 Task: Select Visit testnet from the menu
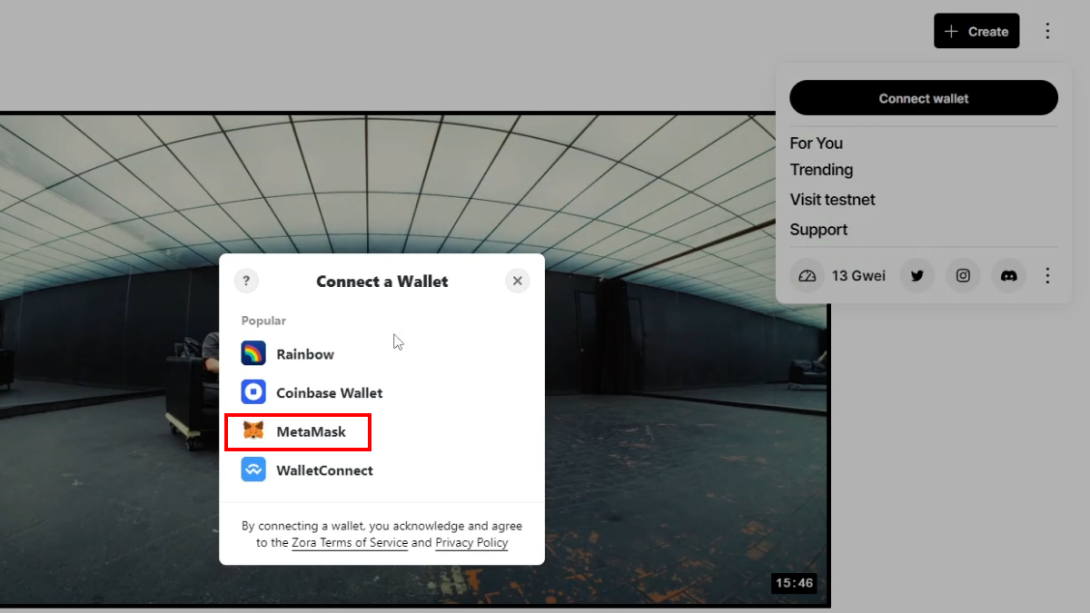click(x=832, y=199)
